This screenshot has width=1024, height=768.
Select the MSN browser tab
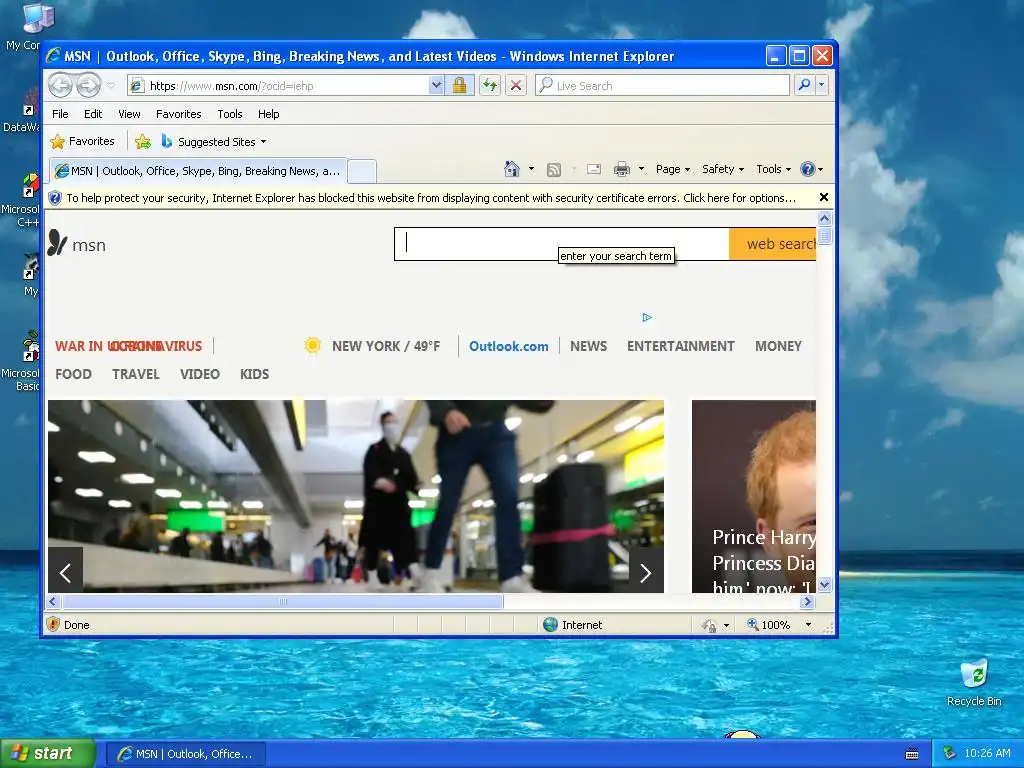point(198,171)
